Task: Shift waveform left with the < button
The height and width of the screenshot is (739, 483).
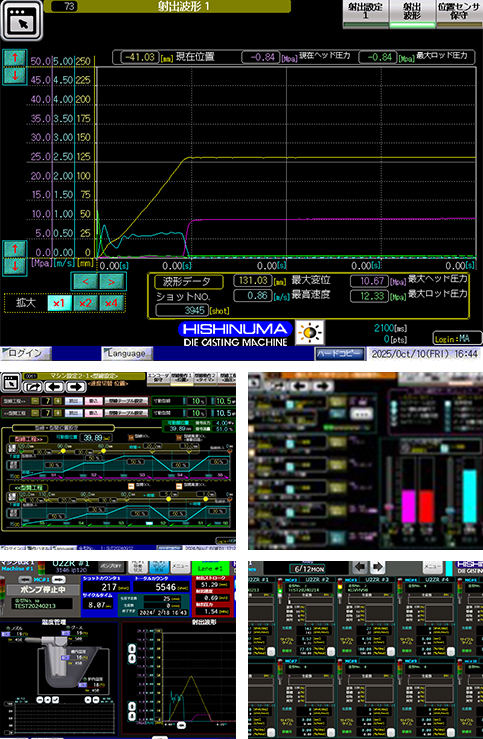Action: [84, 281]
